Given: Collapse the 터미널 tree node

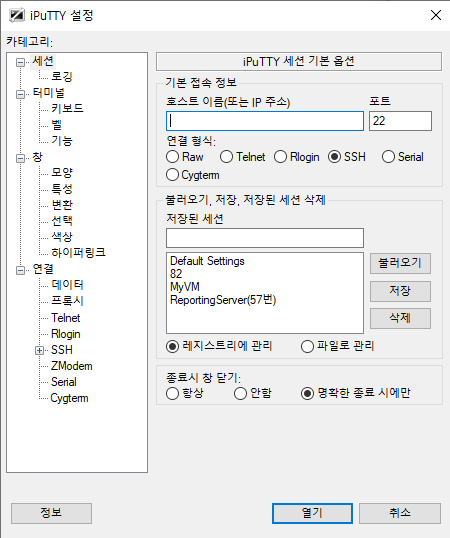Looking at the screenshot, I should (21, 94).
